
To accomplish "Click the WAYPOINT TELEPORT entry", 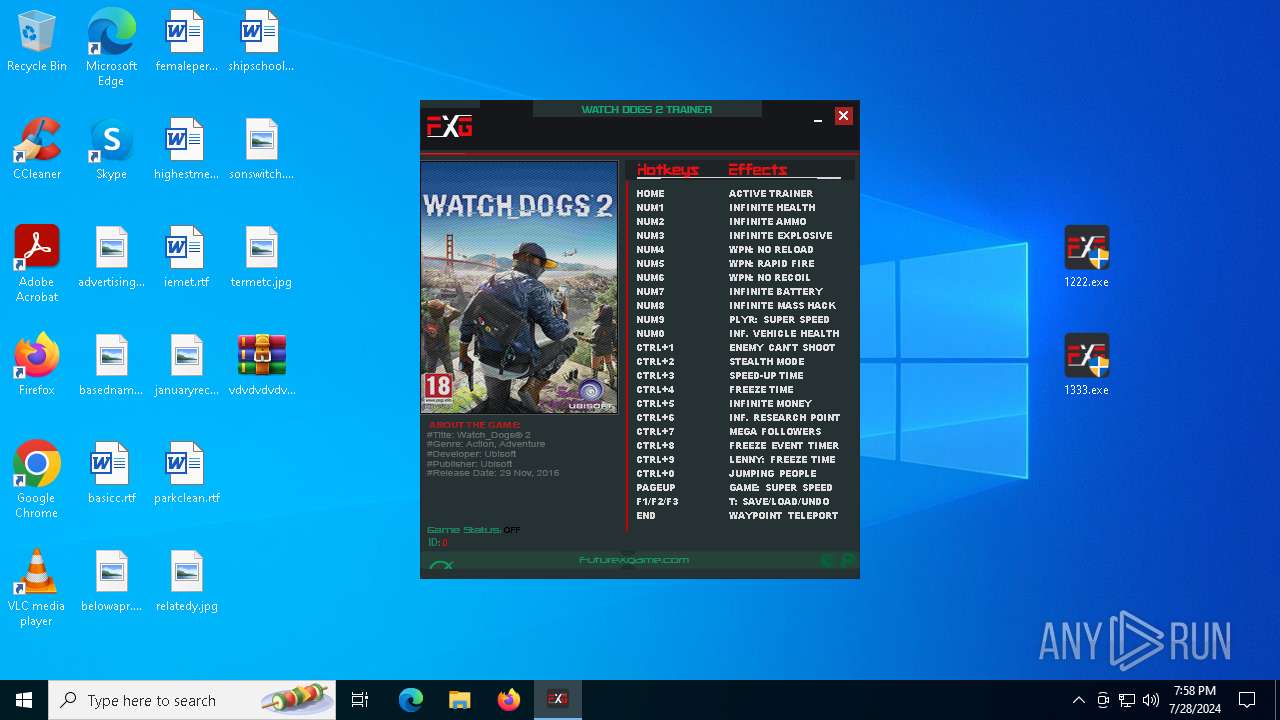I will click(784, 516).
